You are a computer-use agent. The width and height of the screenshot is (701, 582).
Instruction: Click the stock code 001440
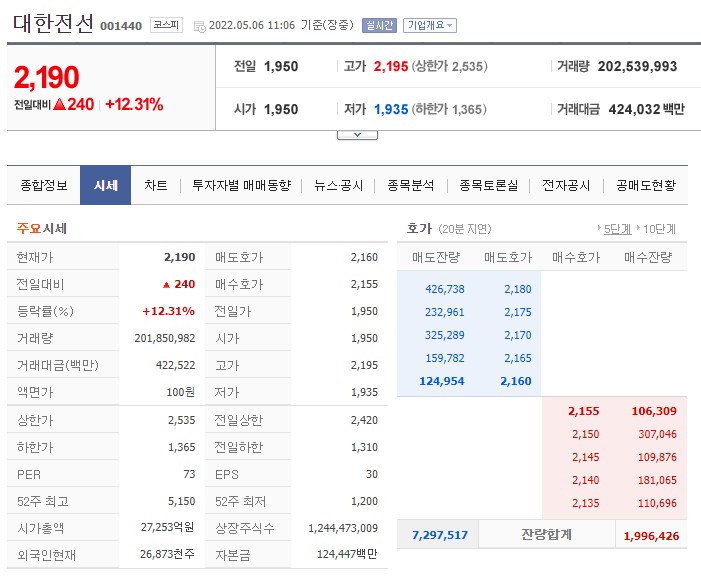click(x=121, y=26)
